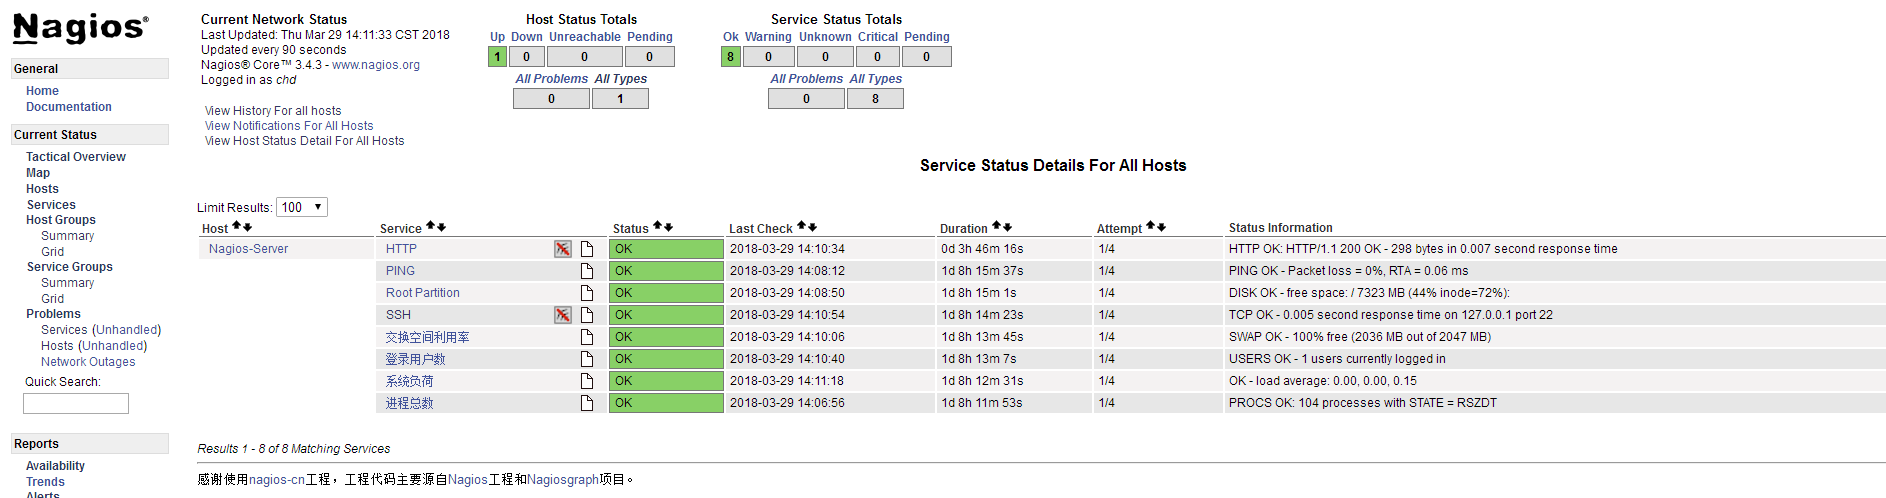Click notifications-disabled icon on HTTP row
Image resolution: width=1886 pixels, height=498 pixels.
(x=563, y=249)
